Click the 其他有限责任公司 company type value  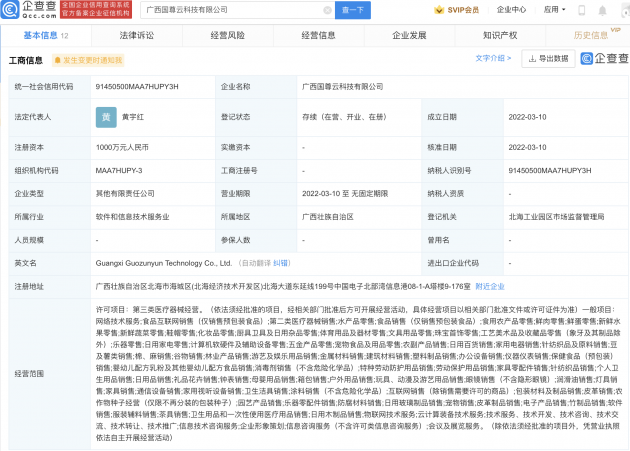pyautogui.click(x=125, y=193)
